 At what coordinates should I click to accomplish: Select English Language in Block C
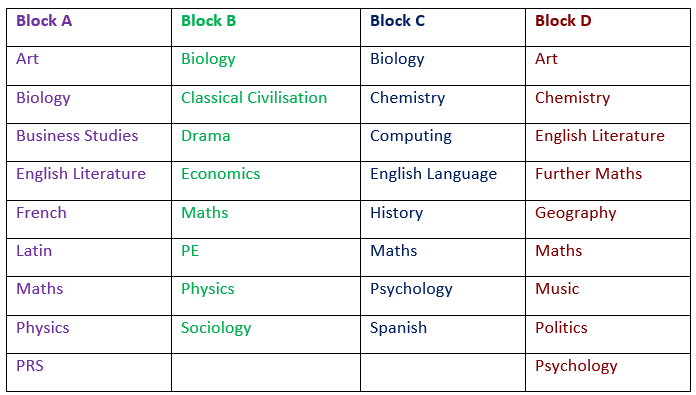(433, 174)
